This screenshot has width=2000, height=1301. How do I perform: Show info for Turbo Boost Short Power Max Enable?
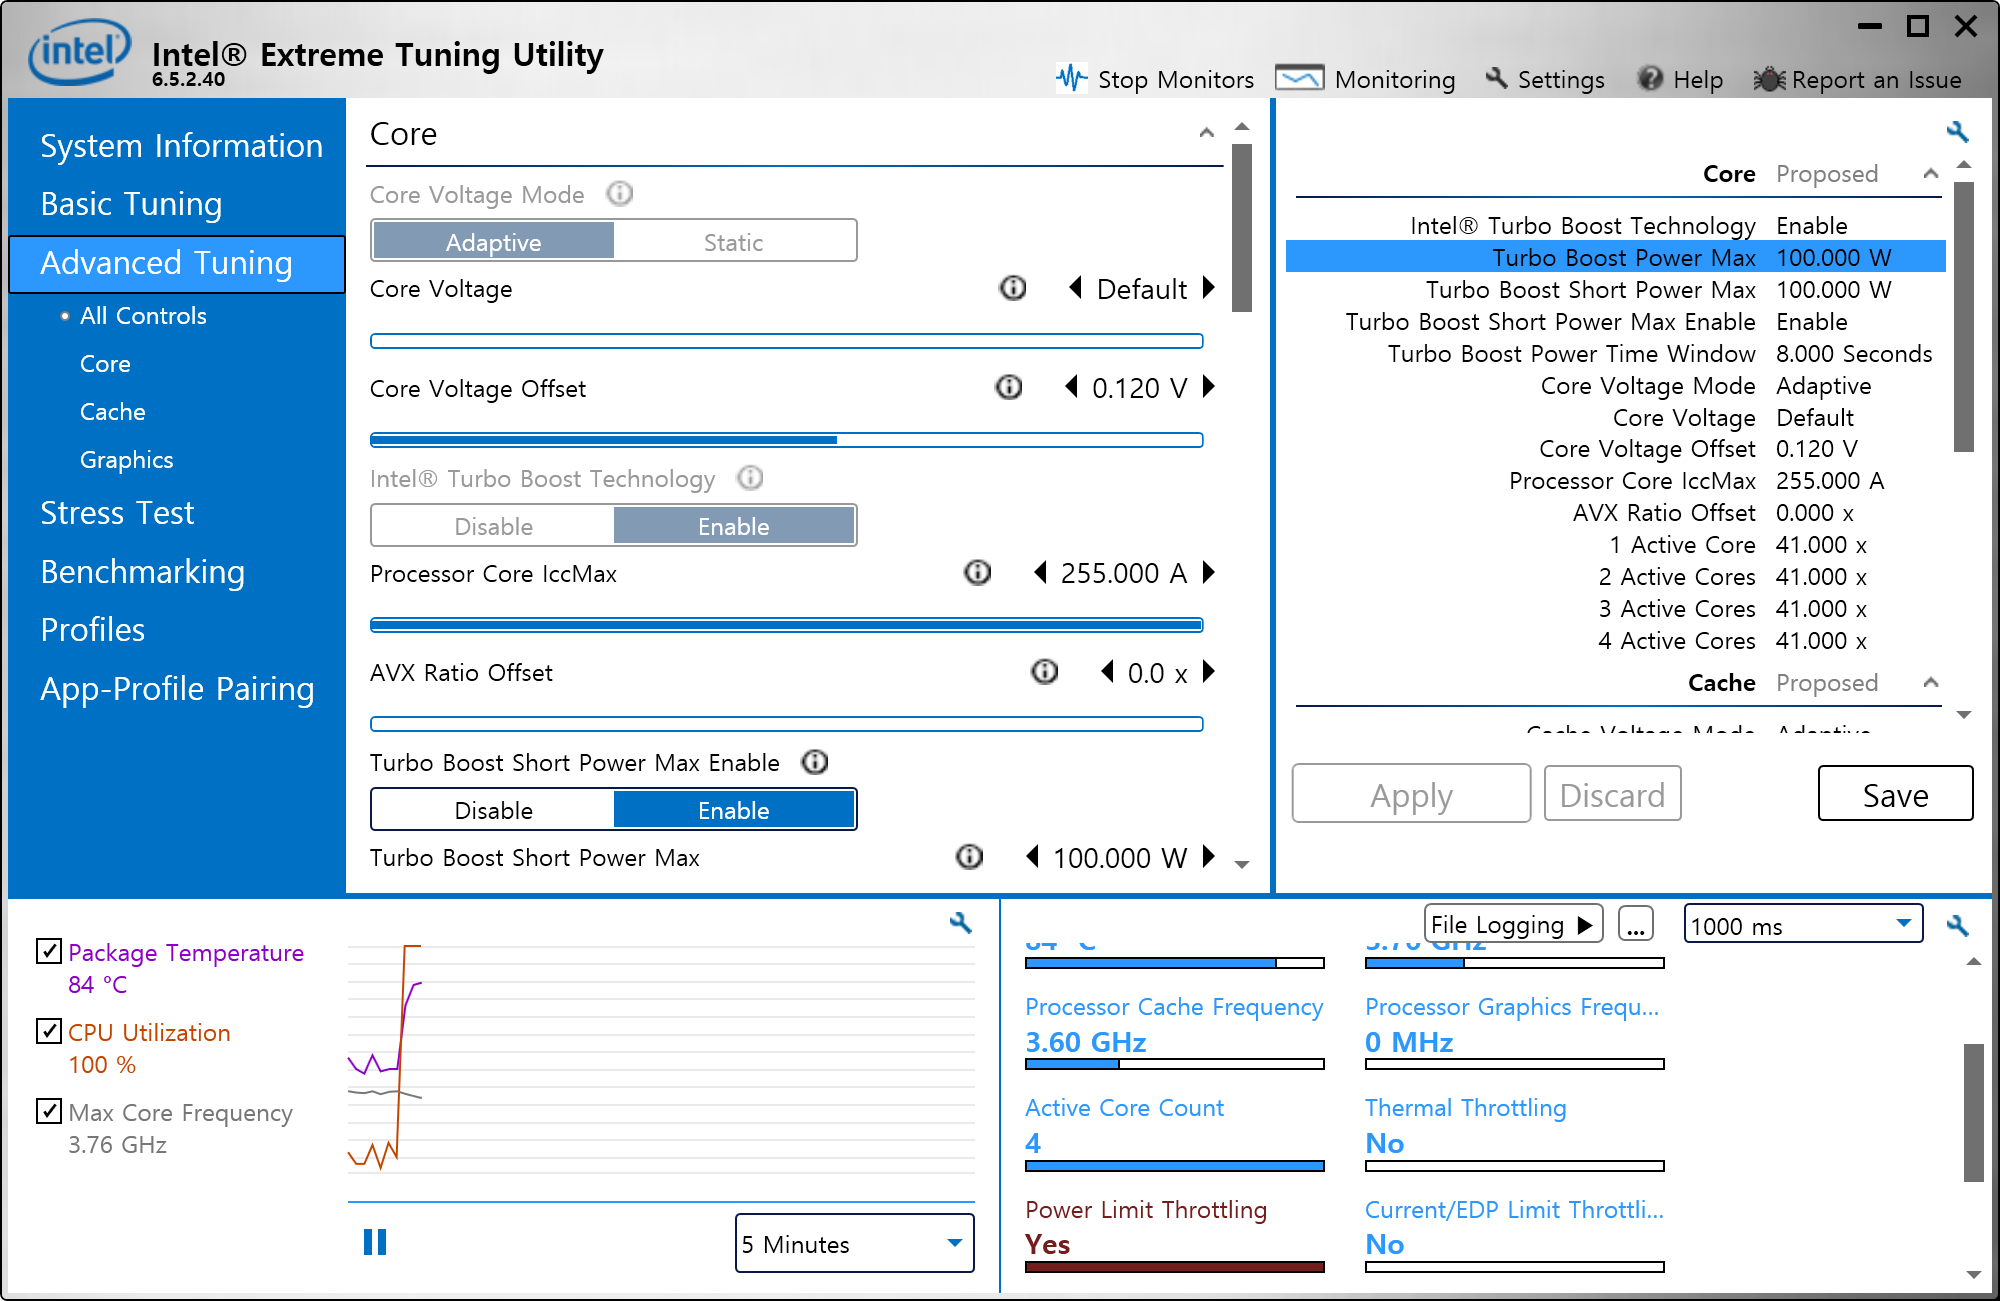tap(815, 762)
